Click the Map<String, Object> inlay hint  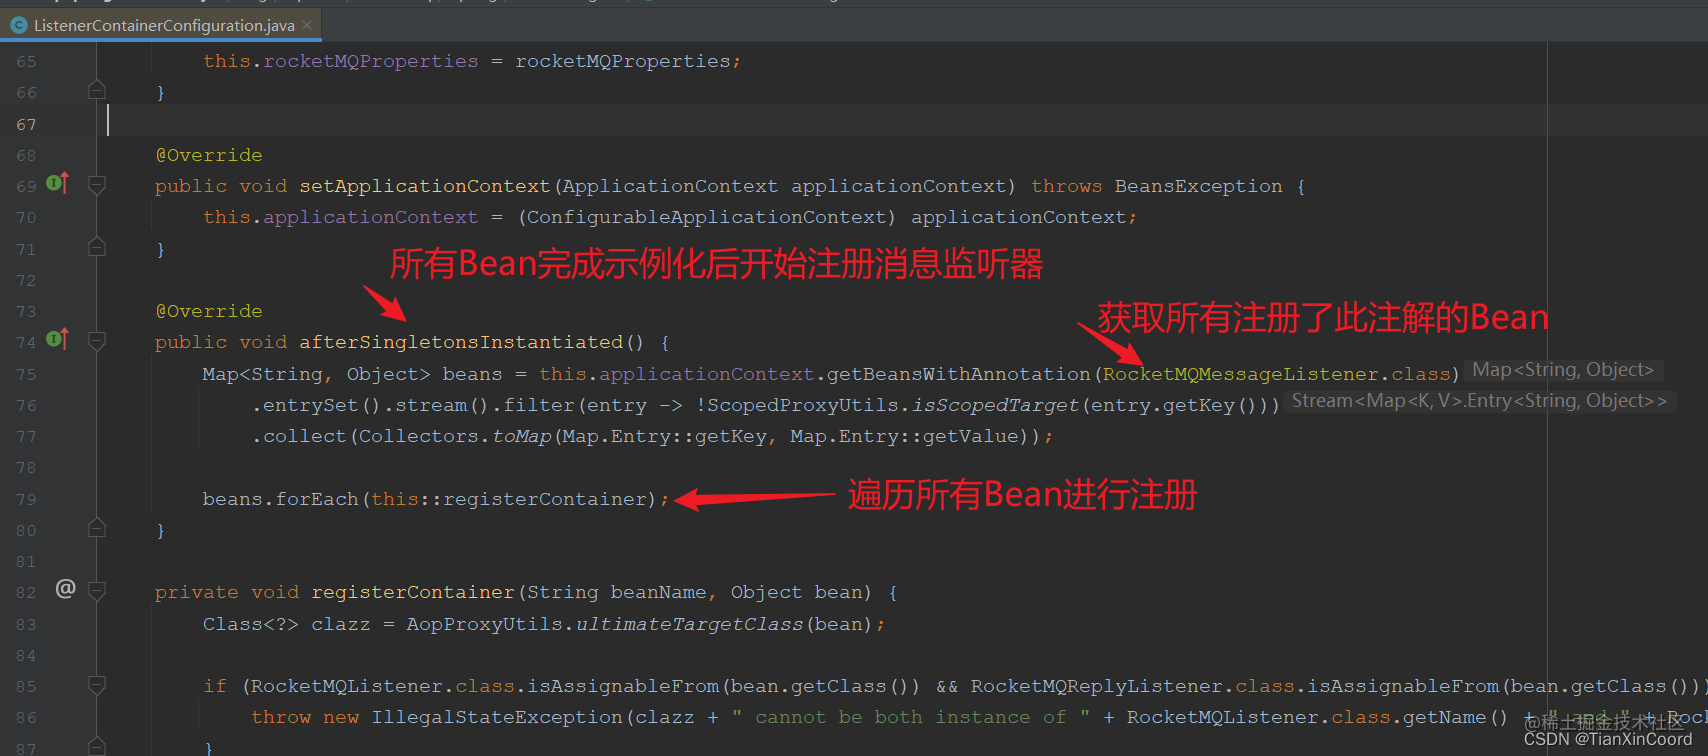(x=1563, y=370)
